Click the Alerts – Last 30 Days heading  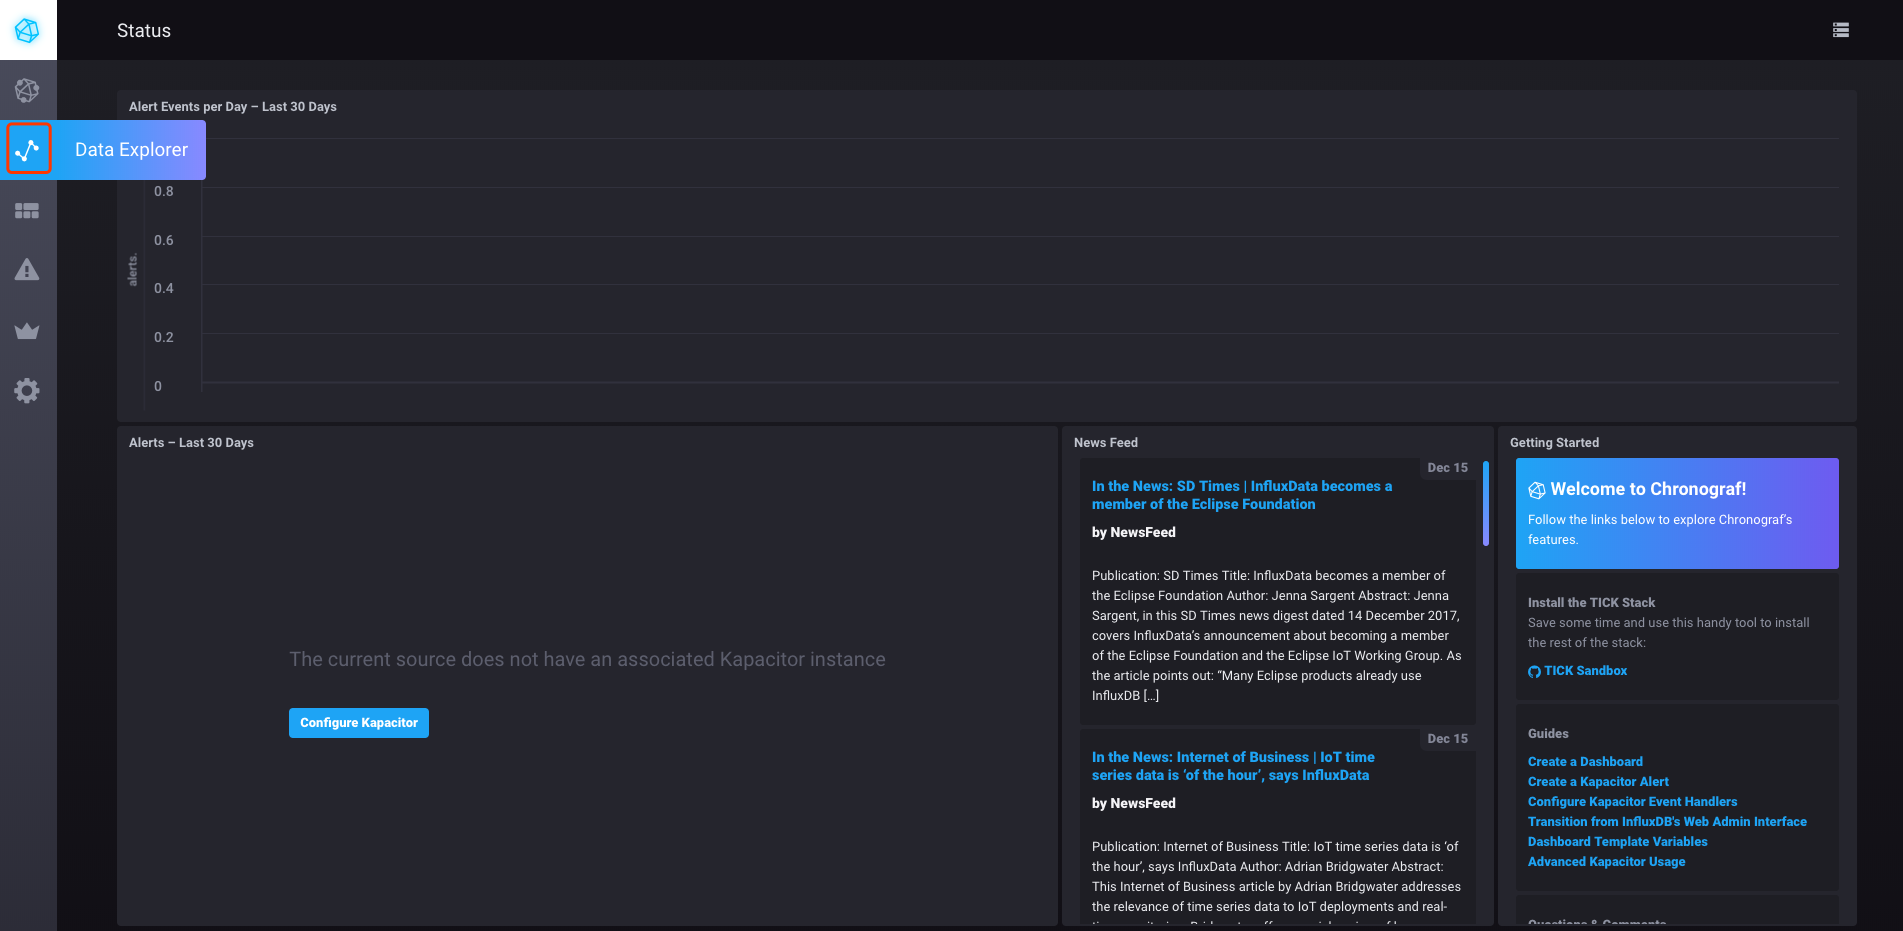[191, 443]
